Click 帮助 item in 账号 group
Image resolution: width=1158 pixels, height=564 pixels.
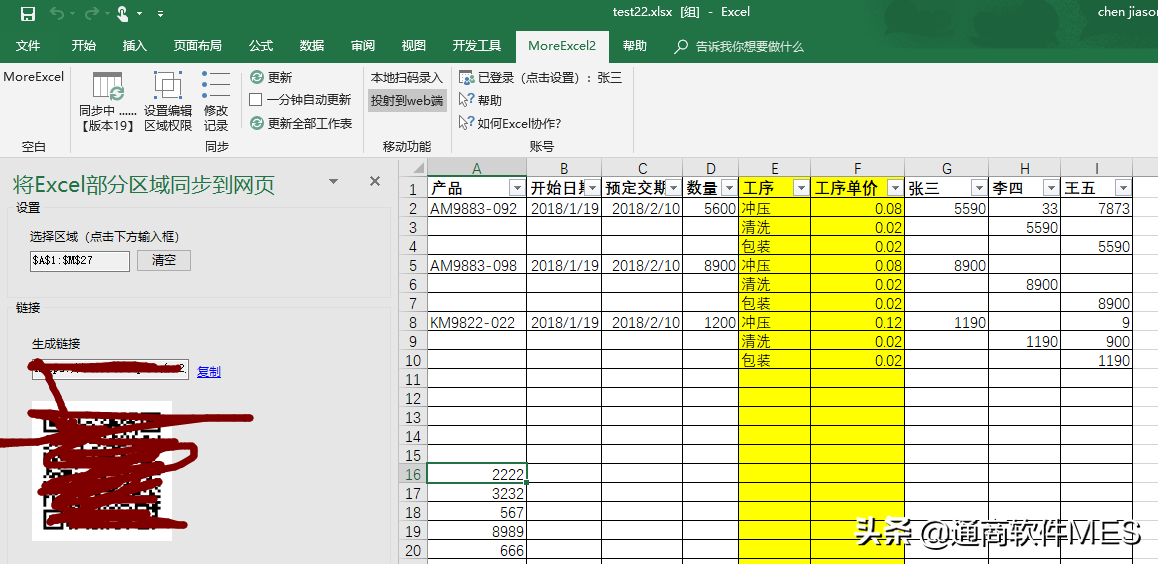pos(480,100)
